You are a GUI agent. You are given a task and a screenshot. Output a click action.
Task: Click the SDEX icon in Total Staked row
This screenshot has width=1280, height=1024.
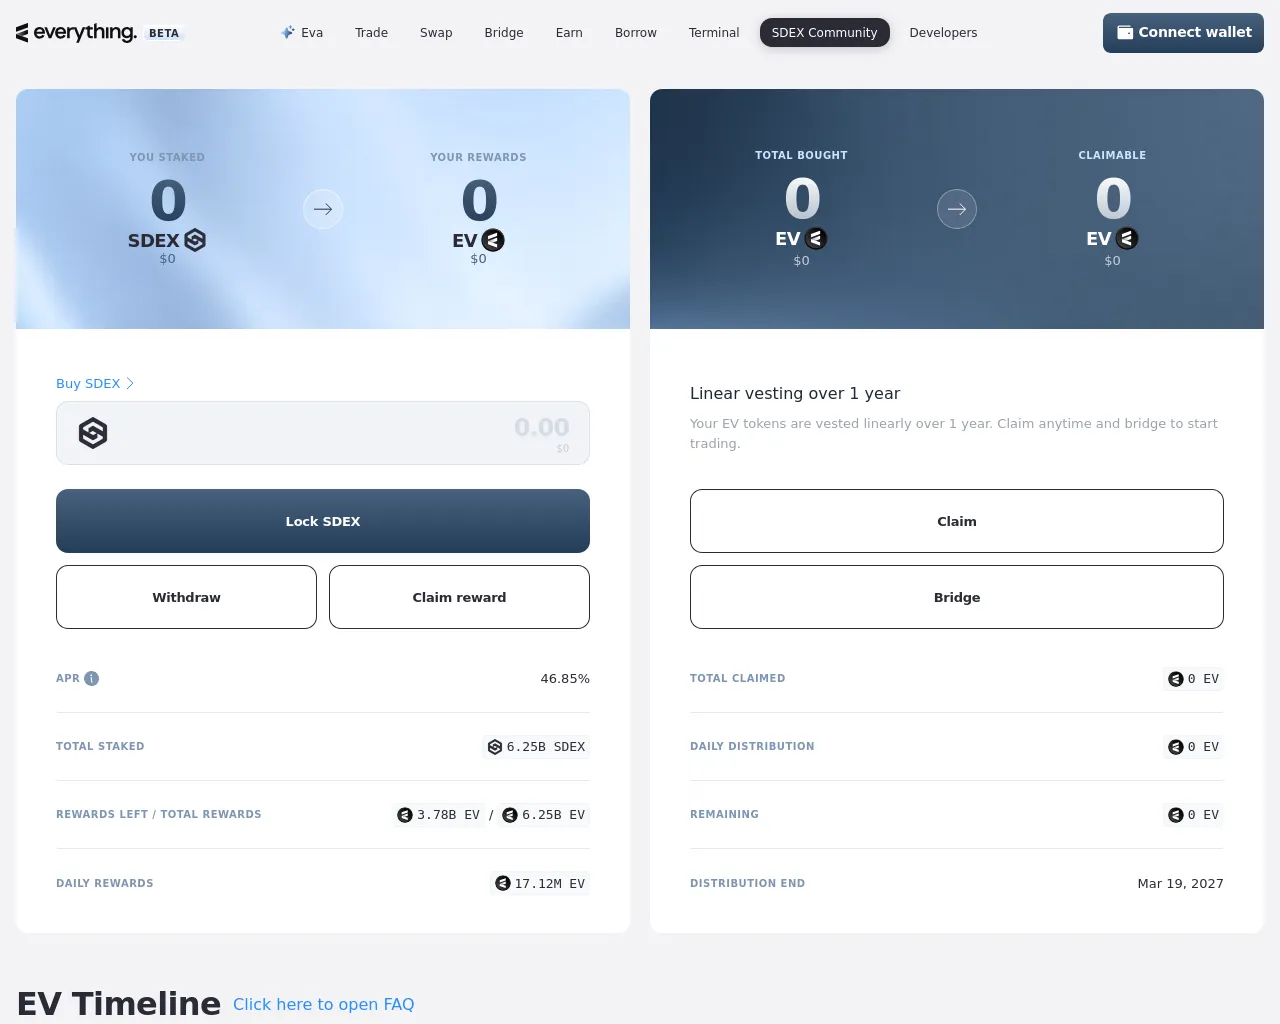tap(494, 747)
